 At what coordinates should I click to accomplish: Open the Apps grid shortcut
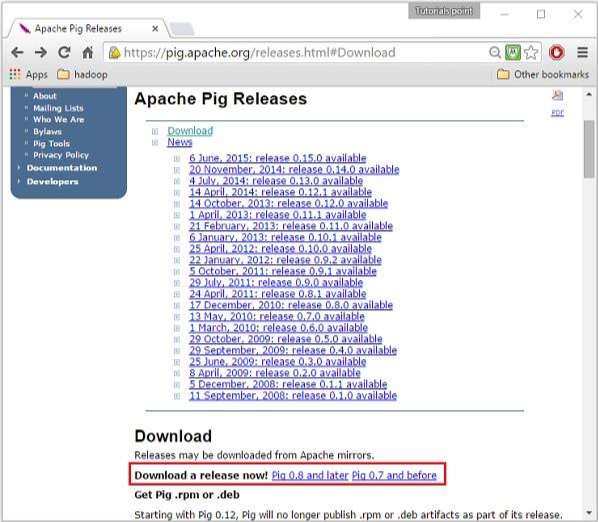tap(28, 74)
